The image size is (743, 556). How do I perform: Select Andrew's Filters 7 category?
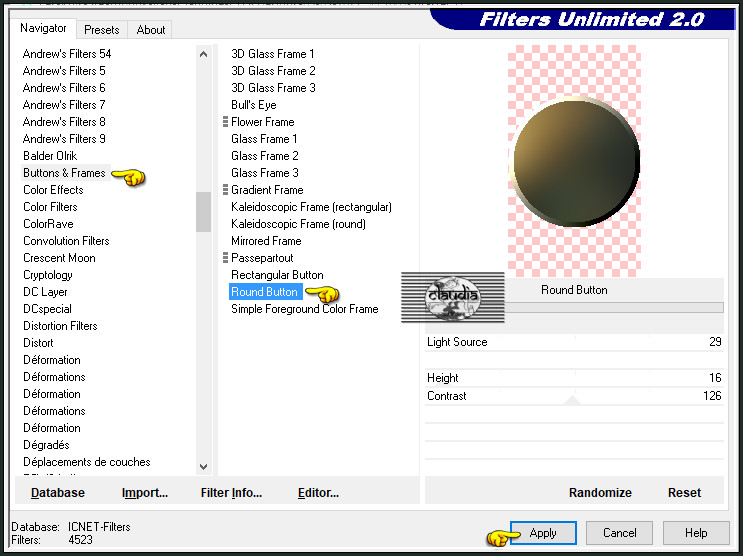point(64,105)
